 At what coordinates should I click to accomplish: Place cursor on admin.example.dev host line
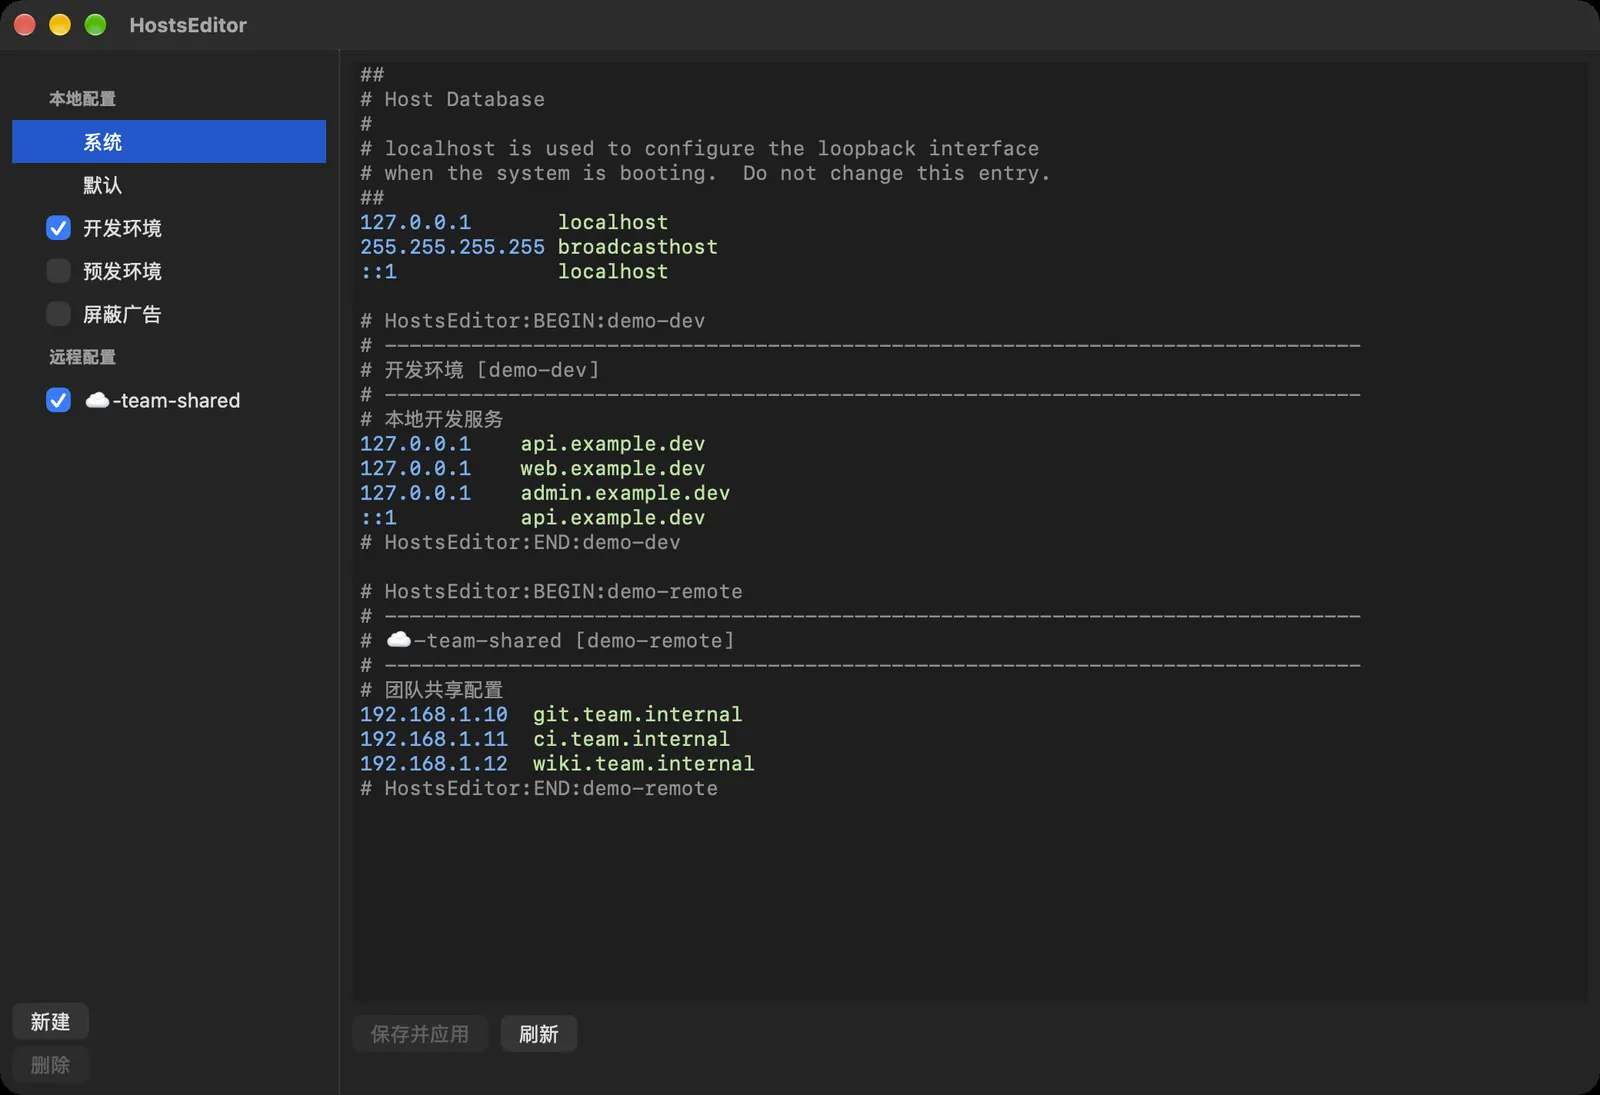click(x=545, y=493)
